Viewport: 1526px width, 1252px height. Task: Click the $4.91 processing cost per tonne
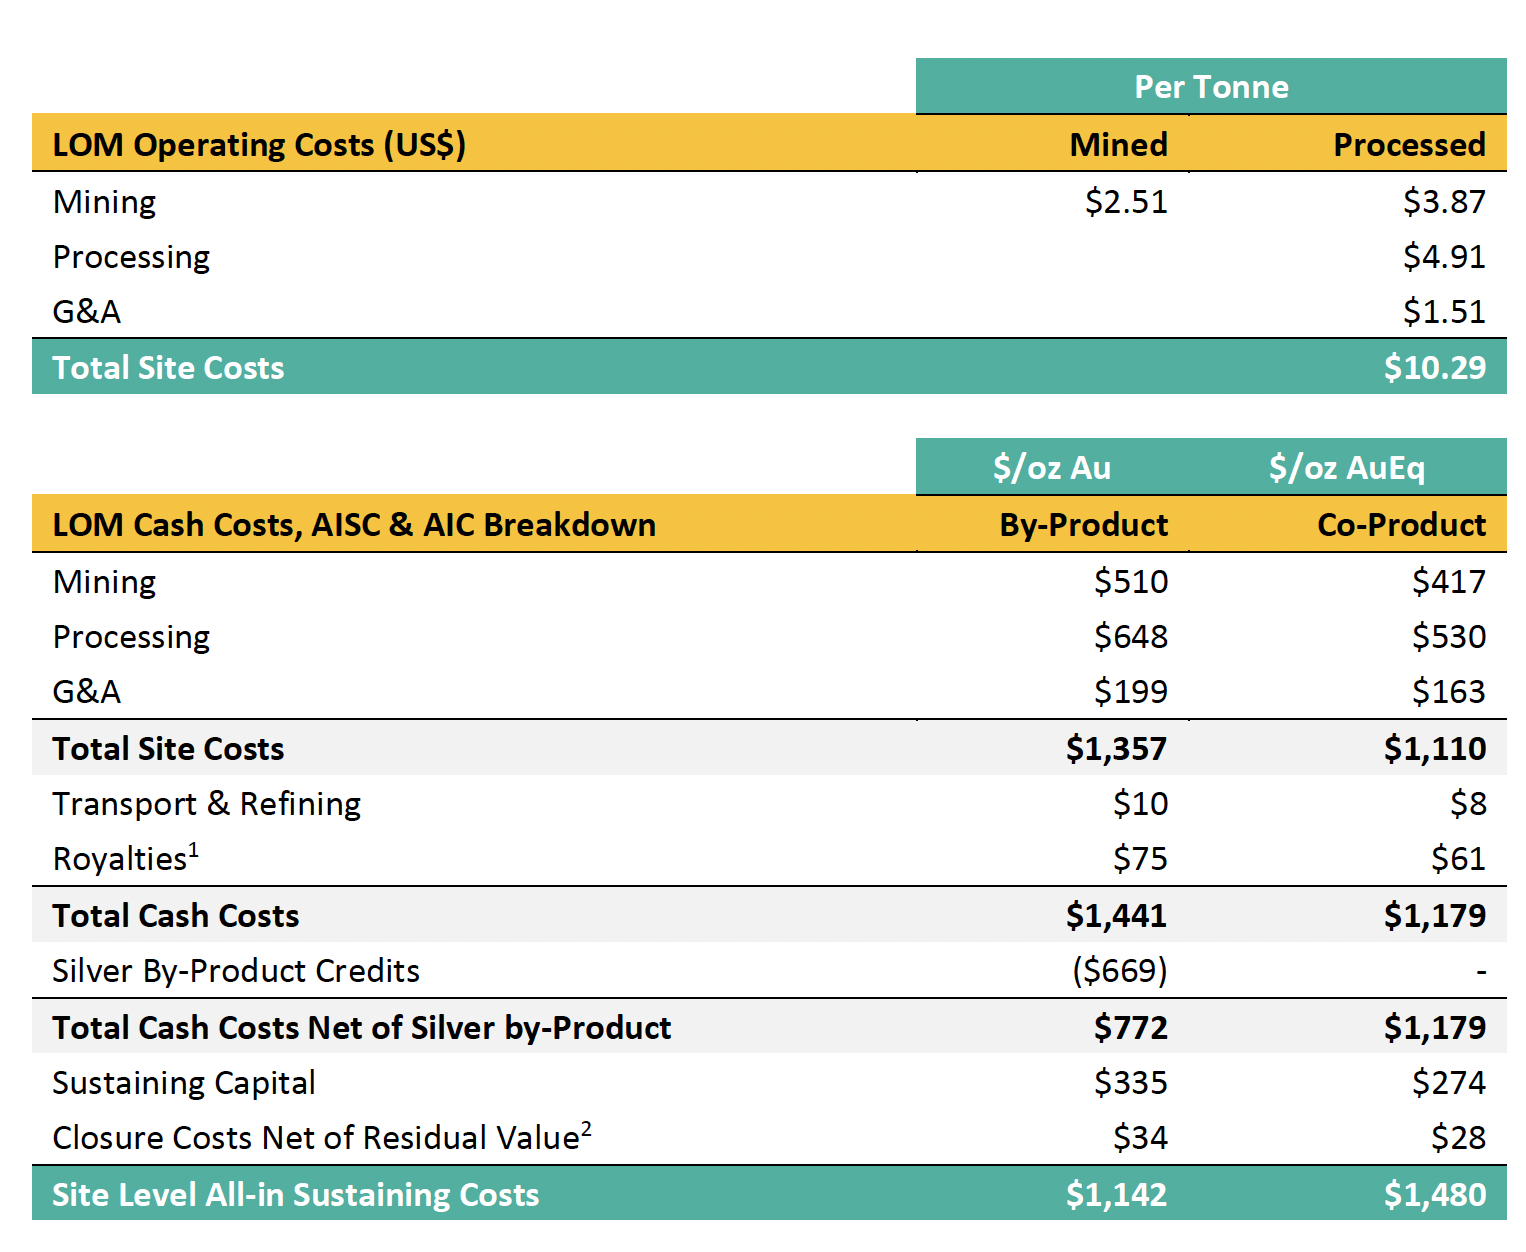1443,257
